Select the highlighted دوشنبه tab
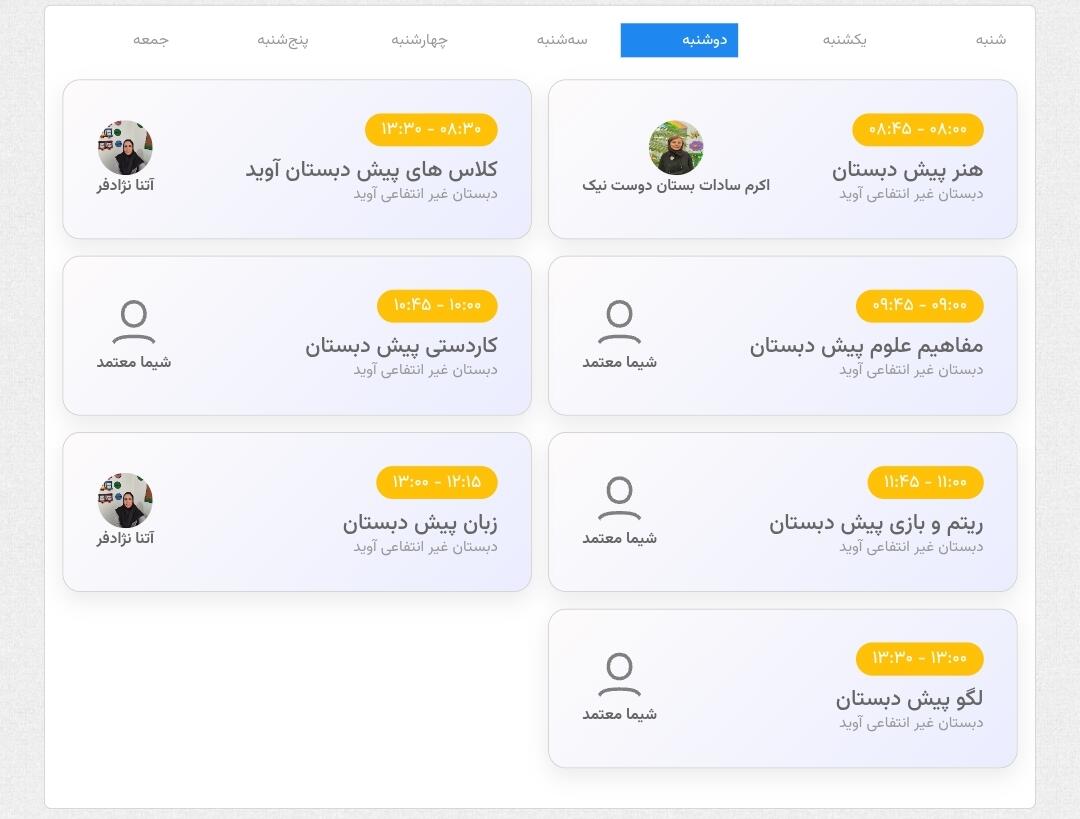This screenshot has width=1080, height=819. 679,40
